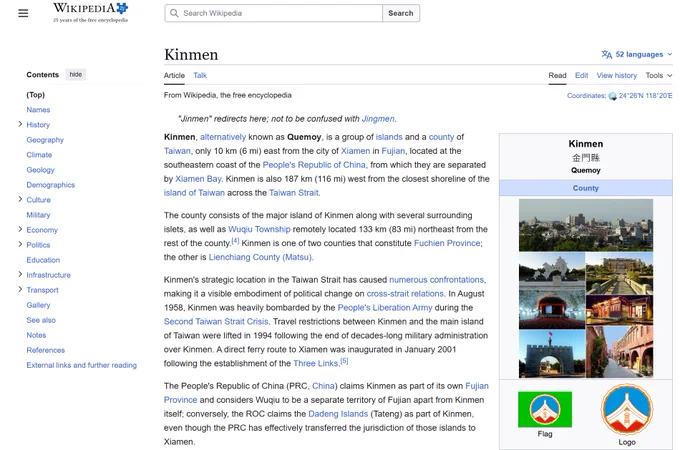680x450 pixels.
Task: Open the Fuchien Province link
Action: [x=447, y=243]
